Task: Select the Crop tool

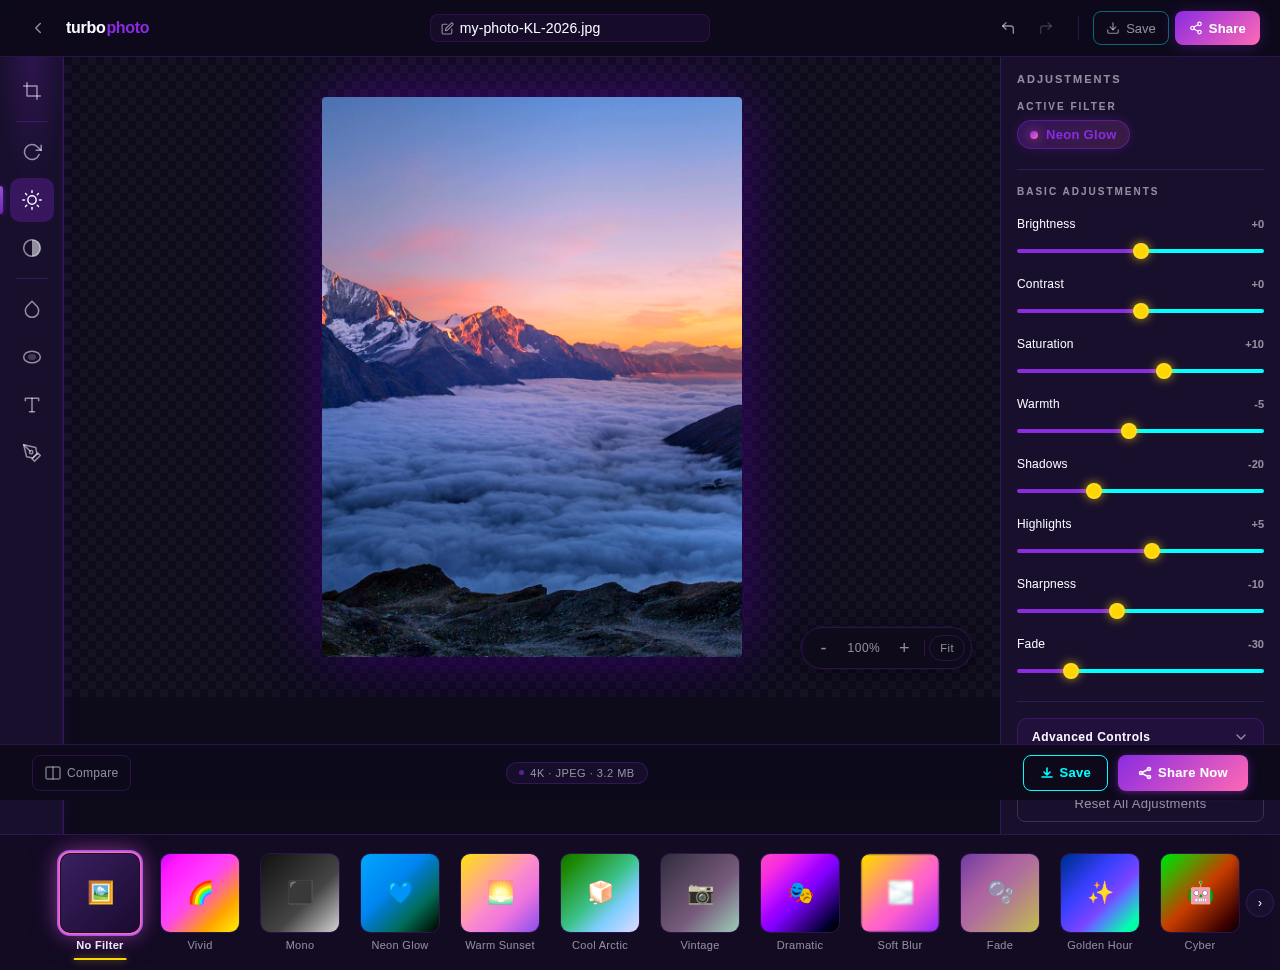Action: point(31,91)
